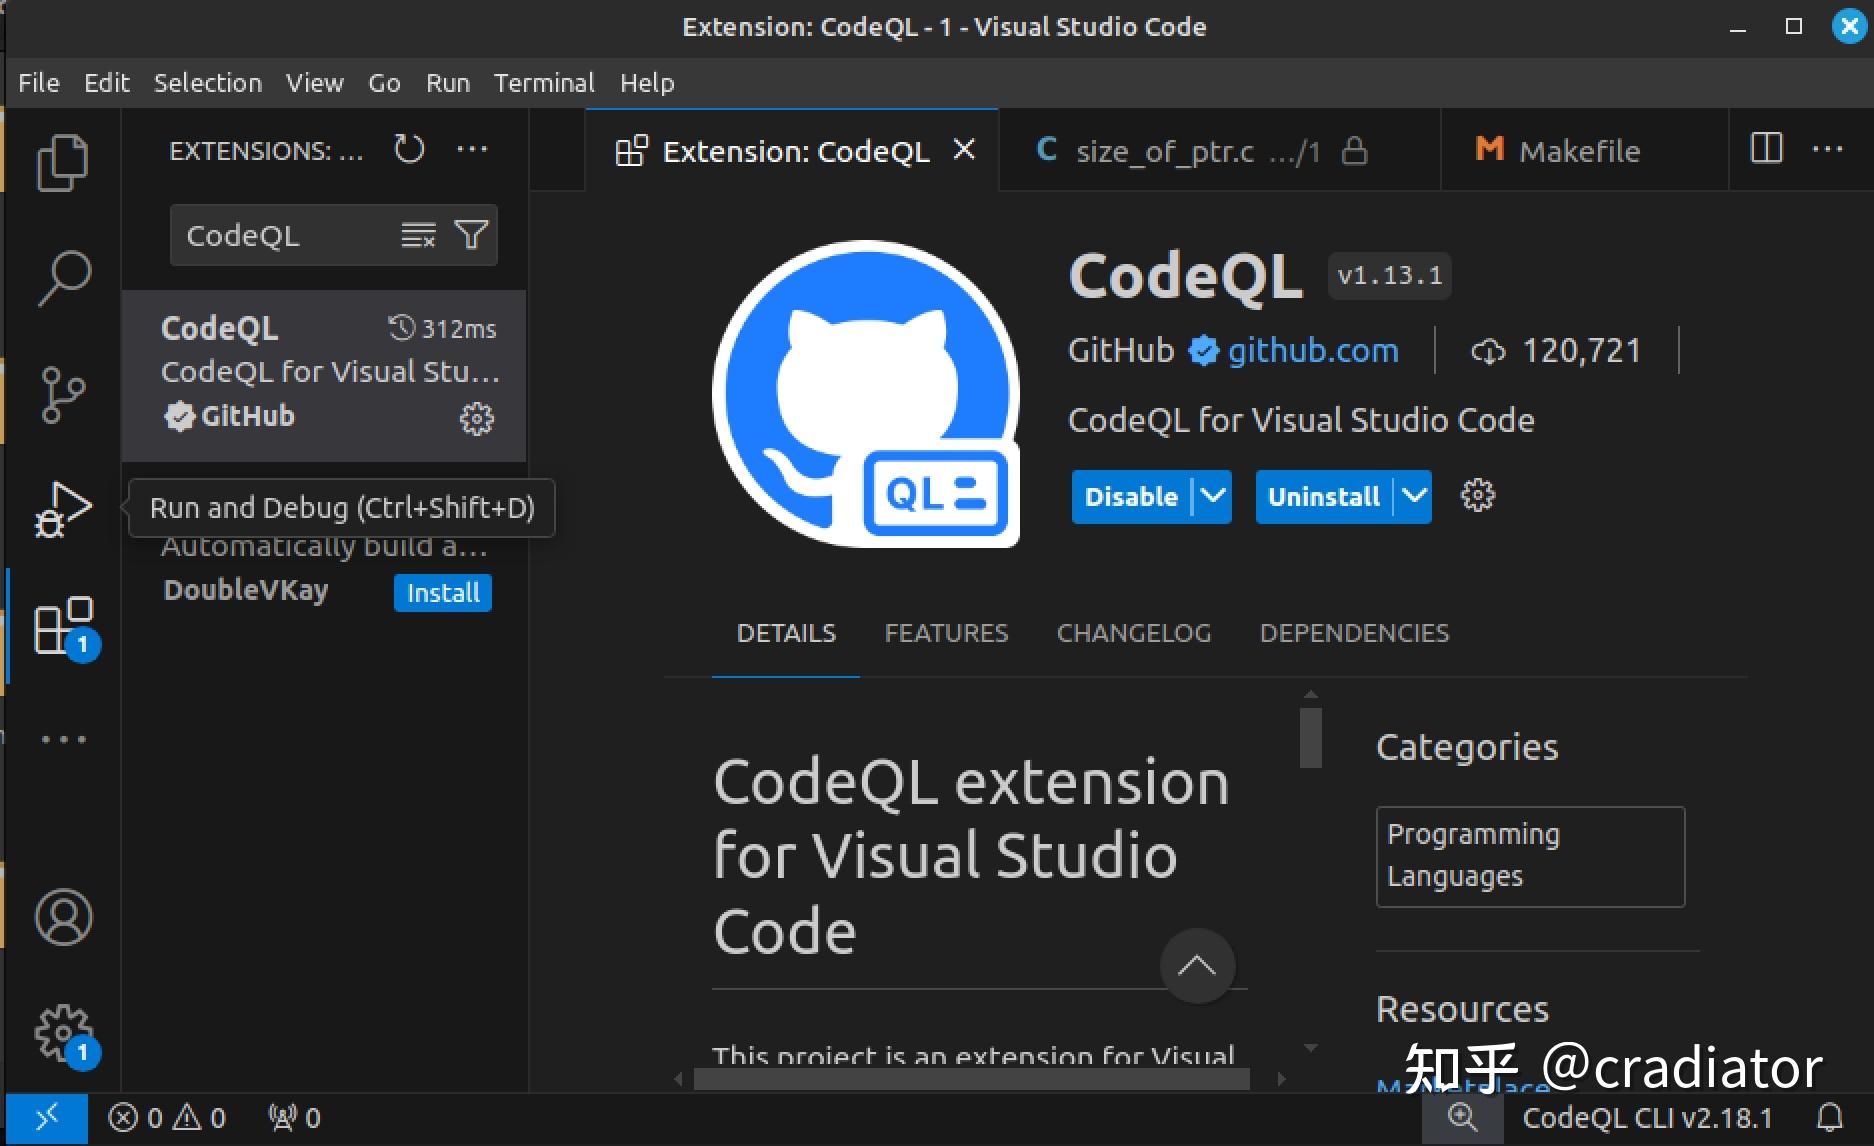Open the filter extensions dropdown
The width and height of the screenshot is (1874, 1146).
click(471, 234)
